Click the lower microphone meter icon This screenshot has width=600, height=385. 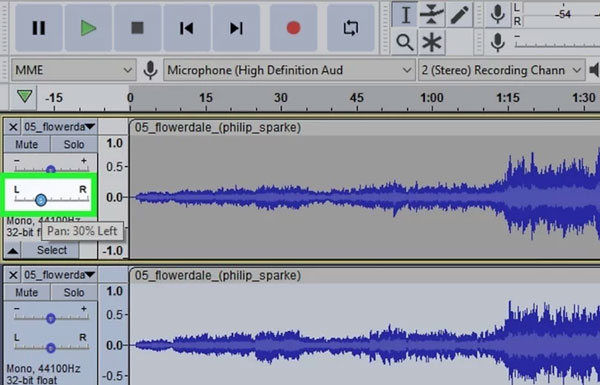(498, 42)
